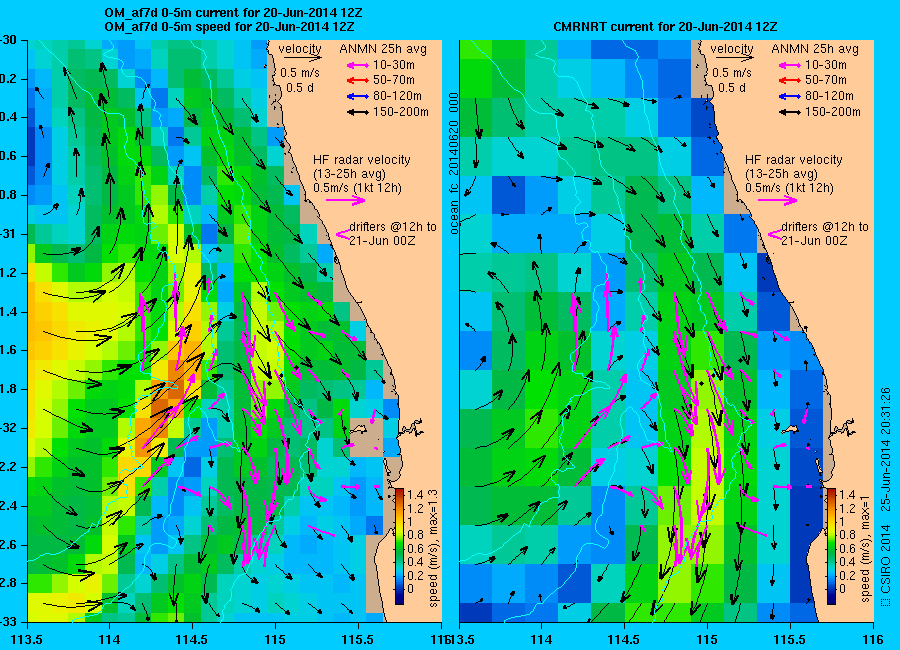This screenshot has height=650, width=900.
Task: Click '0.5 d' under velocity on left map
Action: pyautogui.click(x=299, y=88)
